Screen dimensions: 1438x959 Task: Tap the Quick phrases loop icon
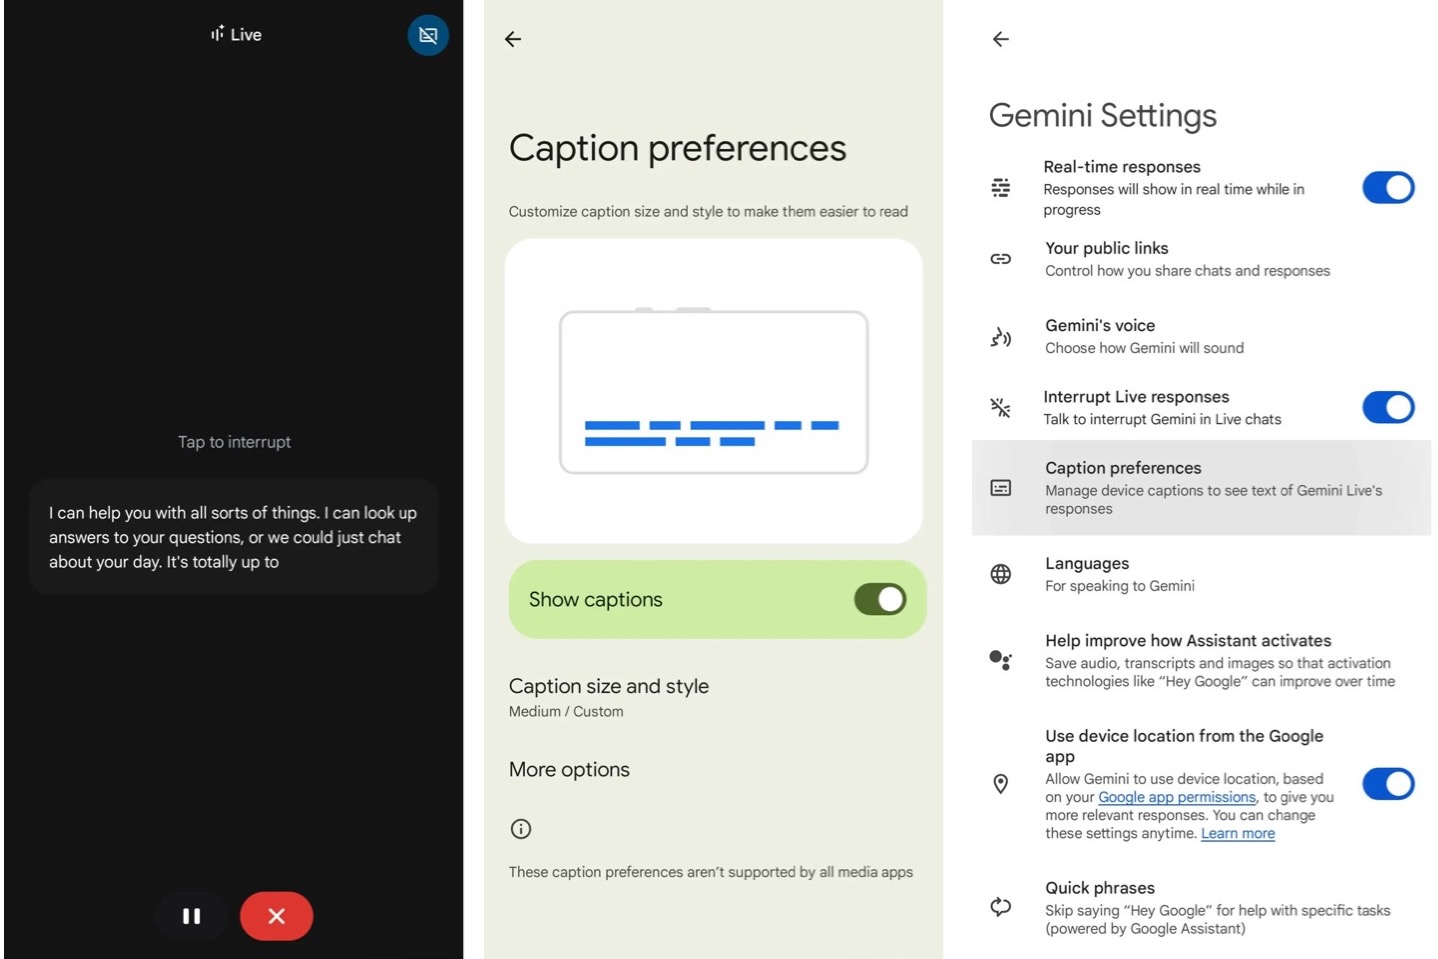click(x=1000, y=907)
